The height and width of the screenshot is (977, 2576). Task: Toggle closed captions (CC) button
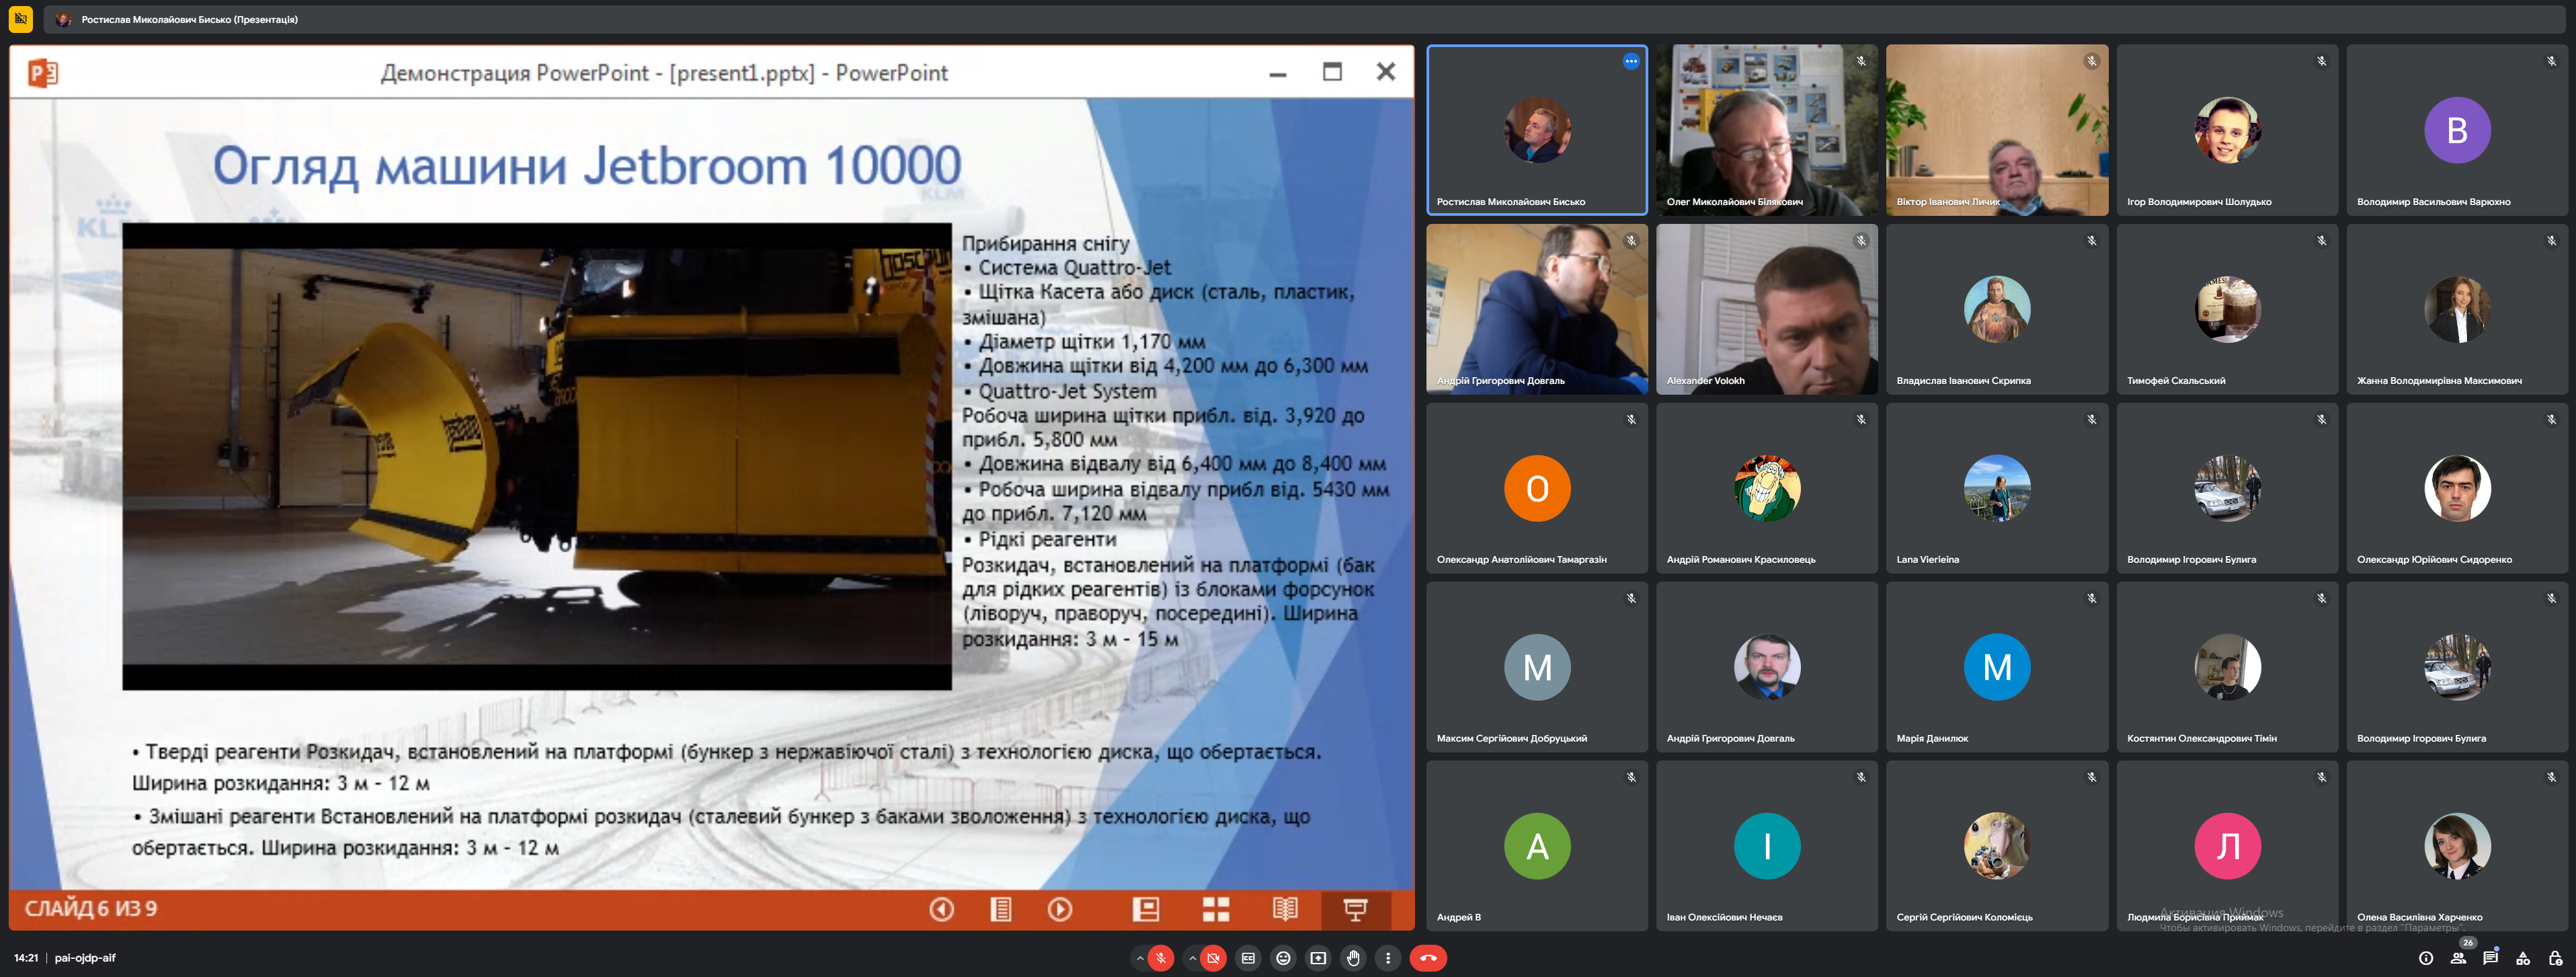[x=1248, y=958]
